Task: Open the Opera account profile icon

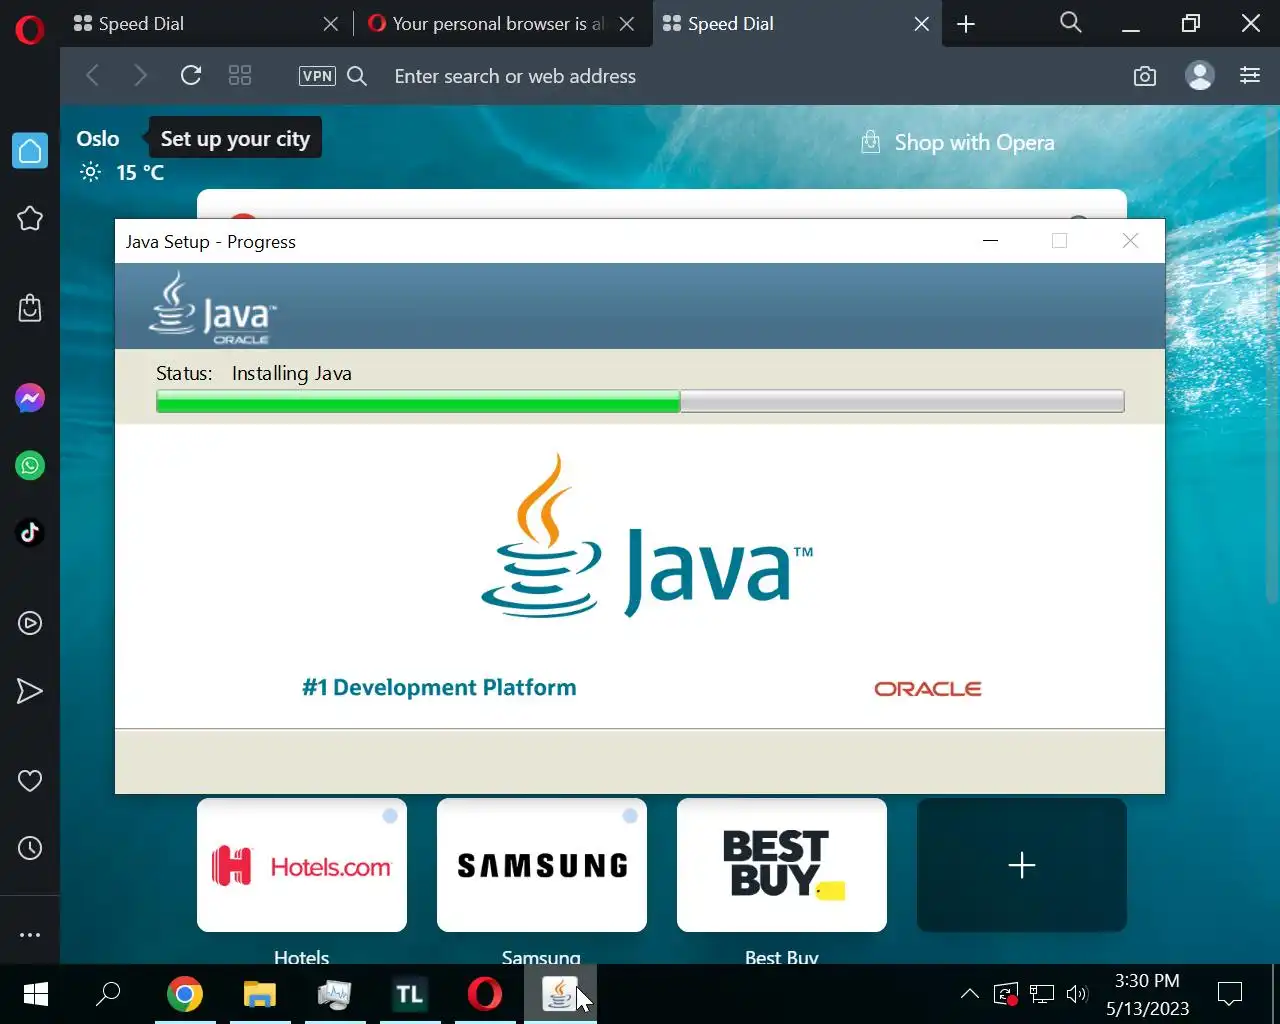Action: pos(1199,75)
